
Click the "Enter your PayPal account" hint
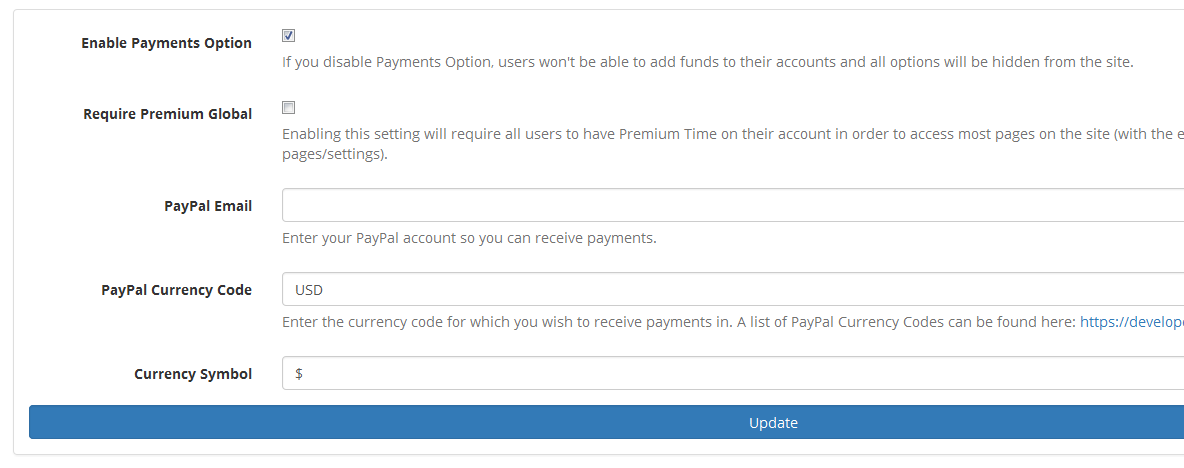point(469,238)
